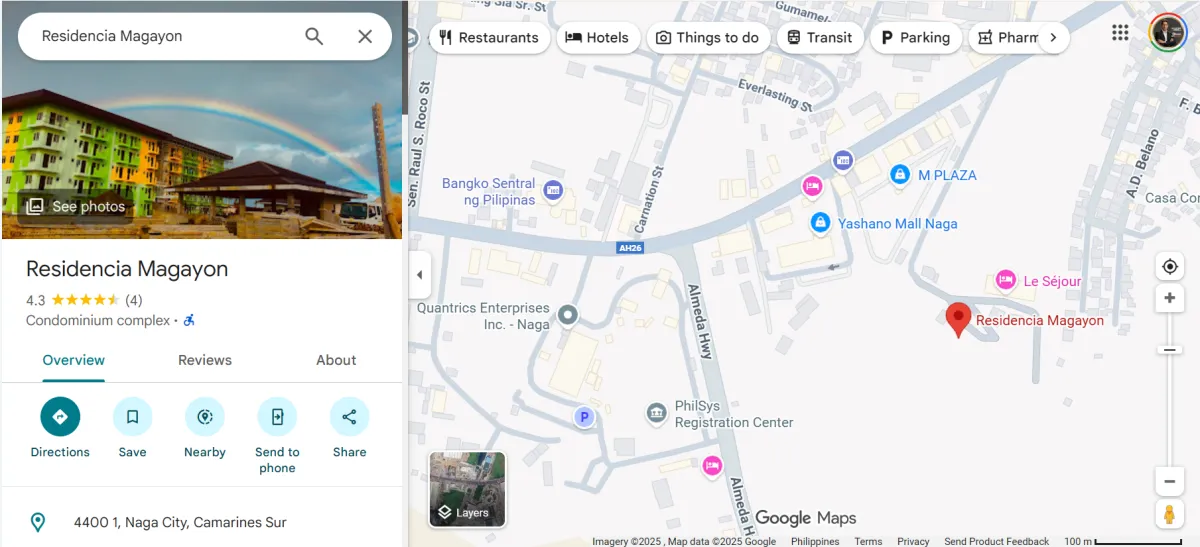Select the Transit chip
The image size is (1200, 547).
pos(819,38)
